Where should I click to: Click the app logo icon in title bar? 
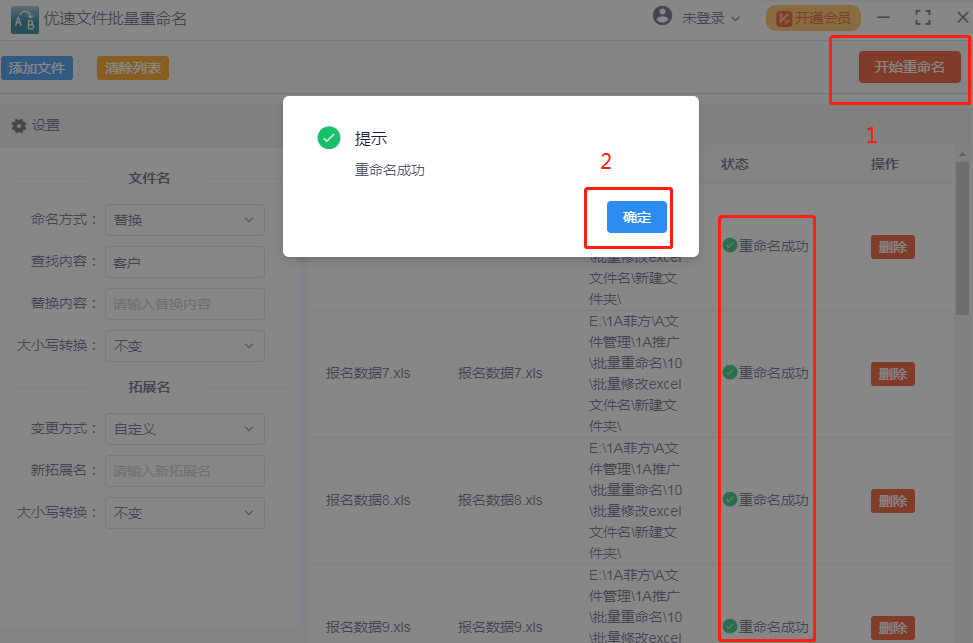point(25,20)
